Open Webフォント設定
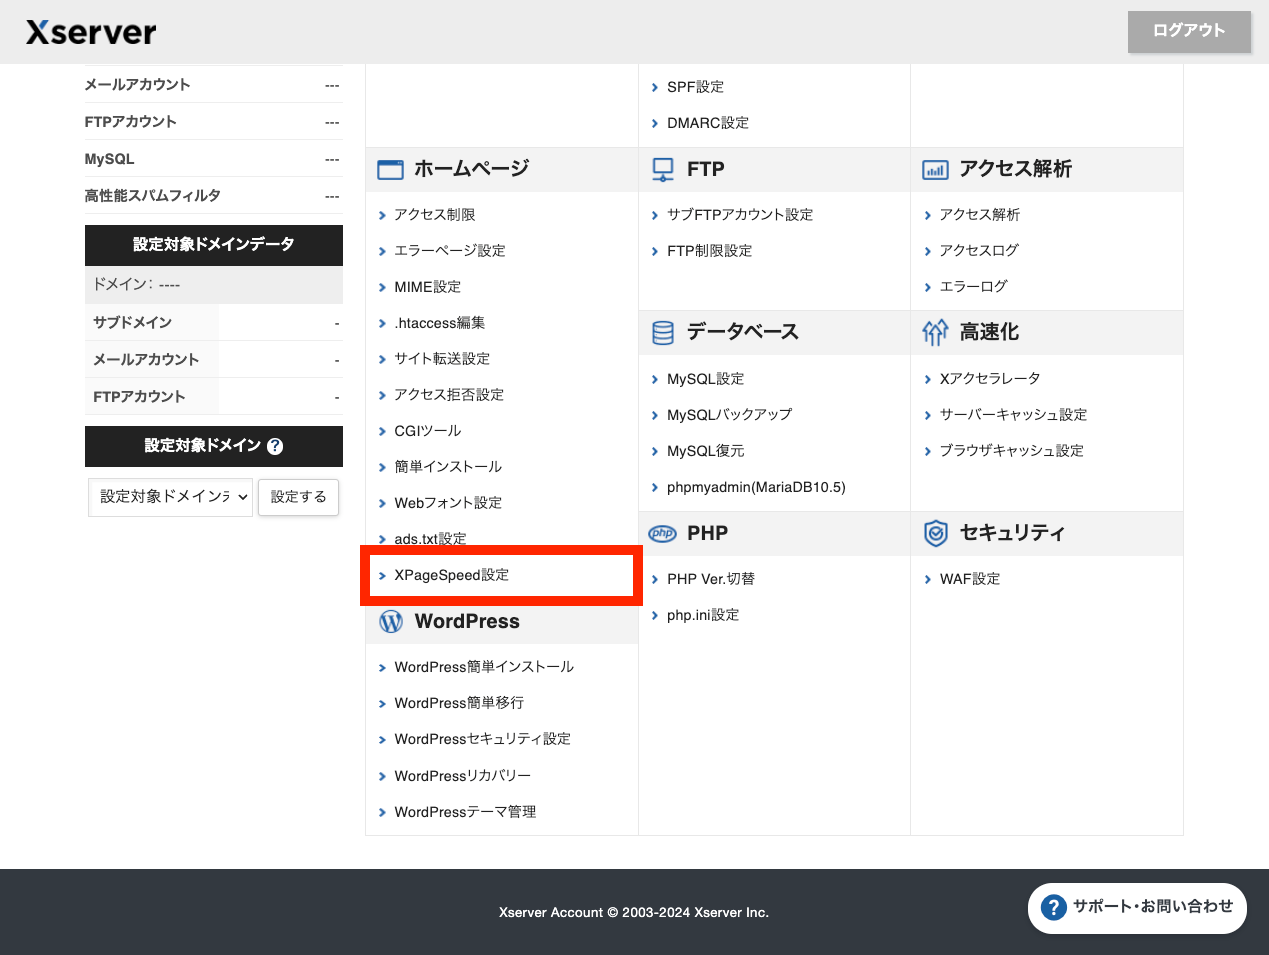1269x955 pixels. [x=448, y=503]
